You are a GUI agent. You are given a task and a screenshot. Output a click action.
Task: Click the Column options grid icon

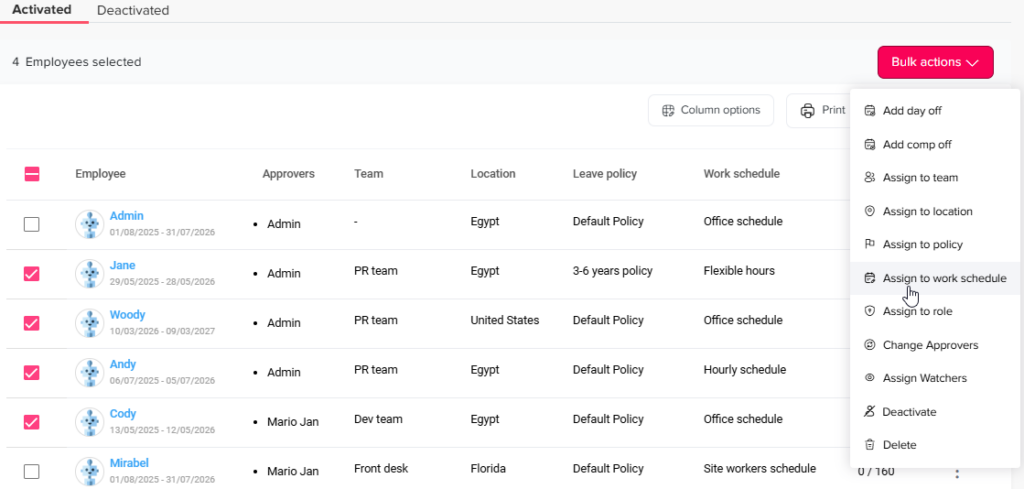[x=668, y=110]
